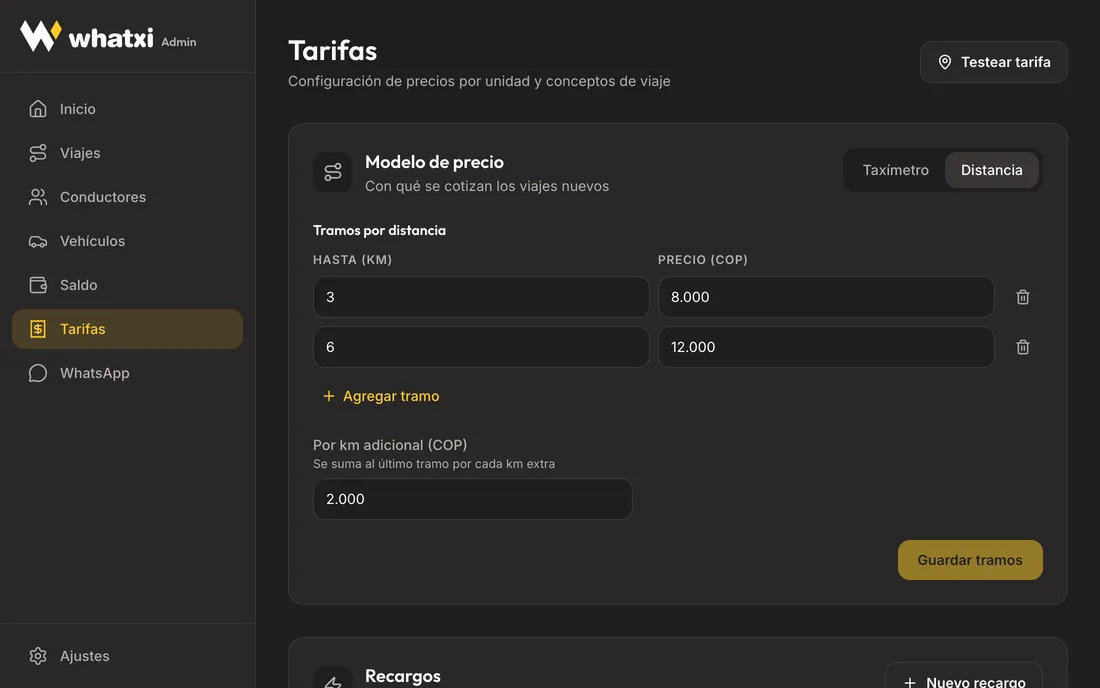Viewport: 1100px width, 688px height.
Task: Open WhatsApp settings page
Action: tap(127, 373)
